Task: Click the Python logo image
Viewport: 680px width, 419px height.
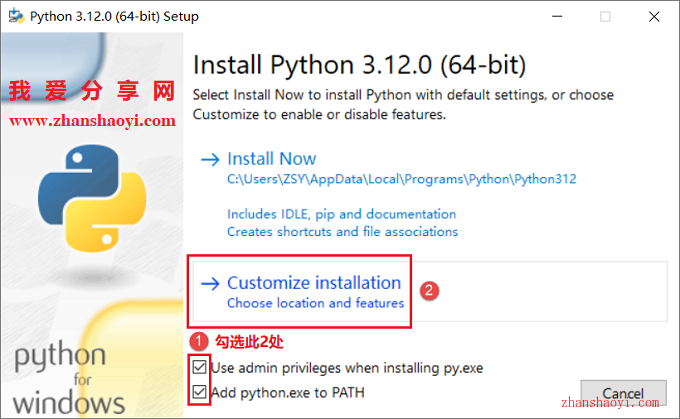Action: 92,199
